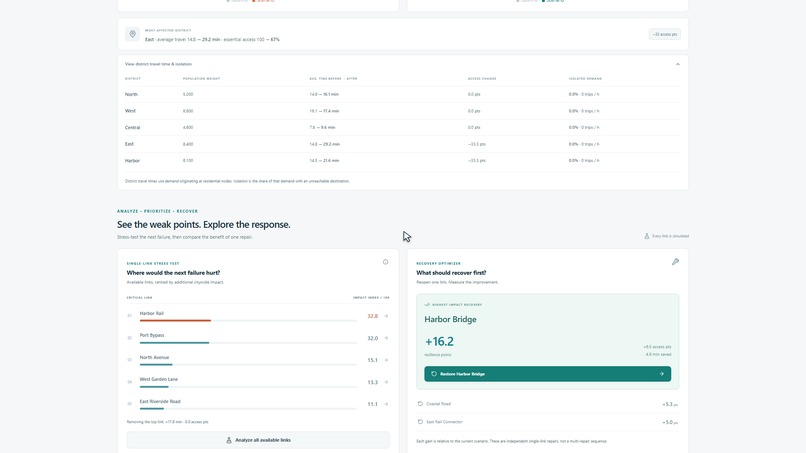Viewport: 806px width, 453px height.
Task: Toggle View district travel time & isolation header
Action: [x=402, y=64]
